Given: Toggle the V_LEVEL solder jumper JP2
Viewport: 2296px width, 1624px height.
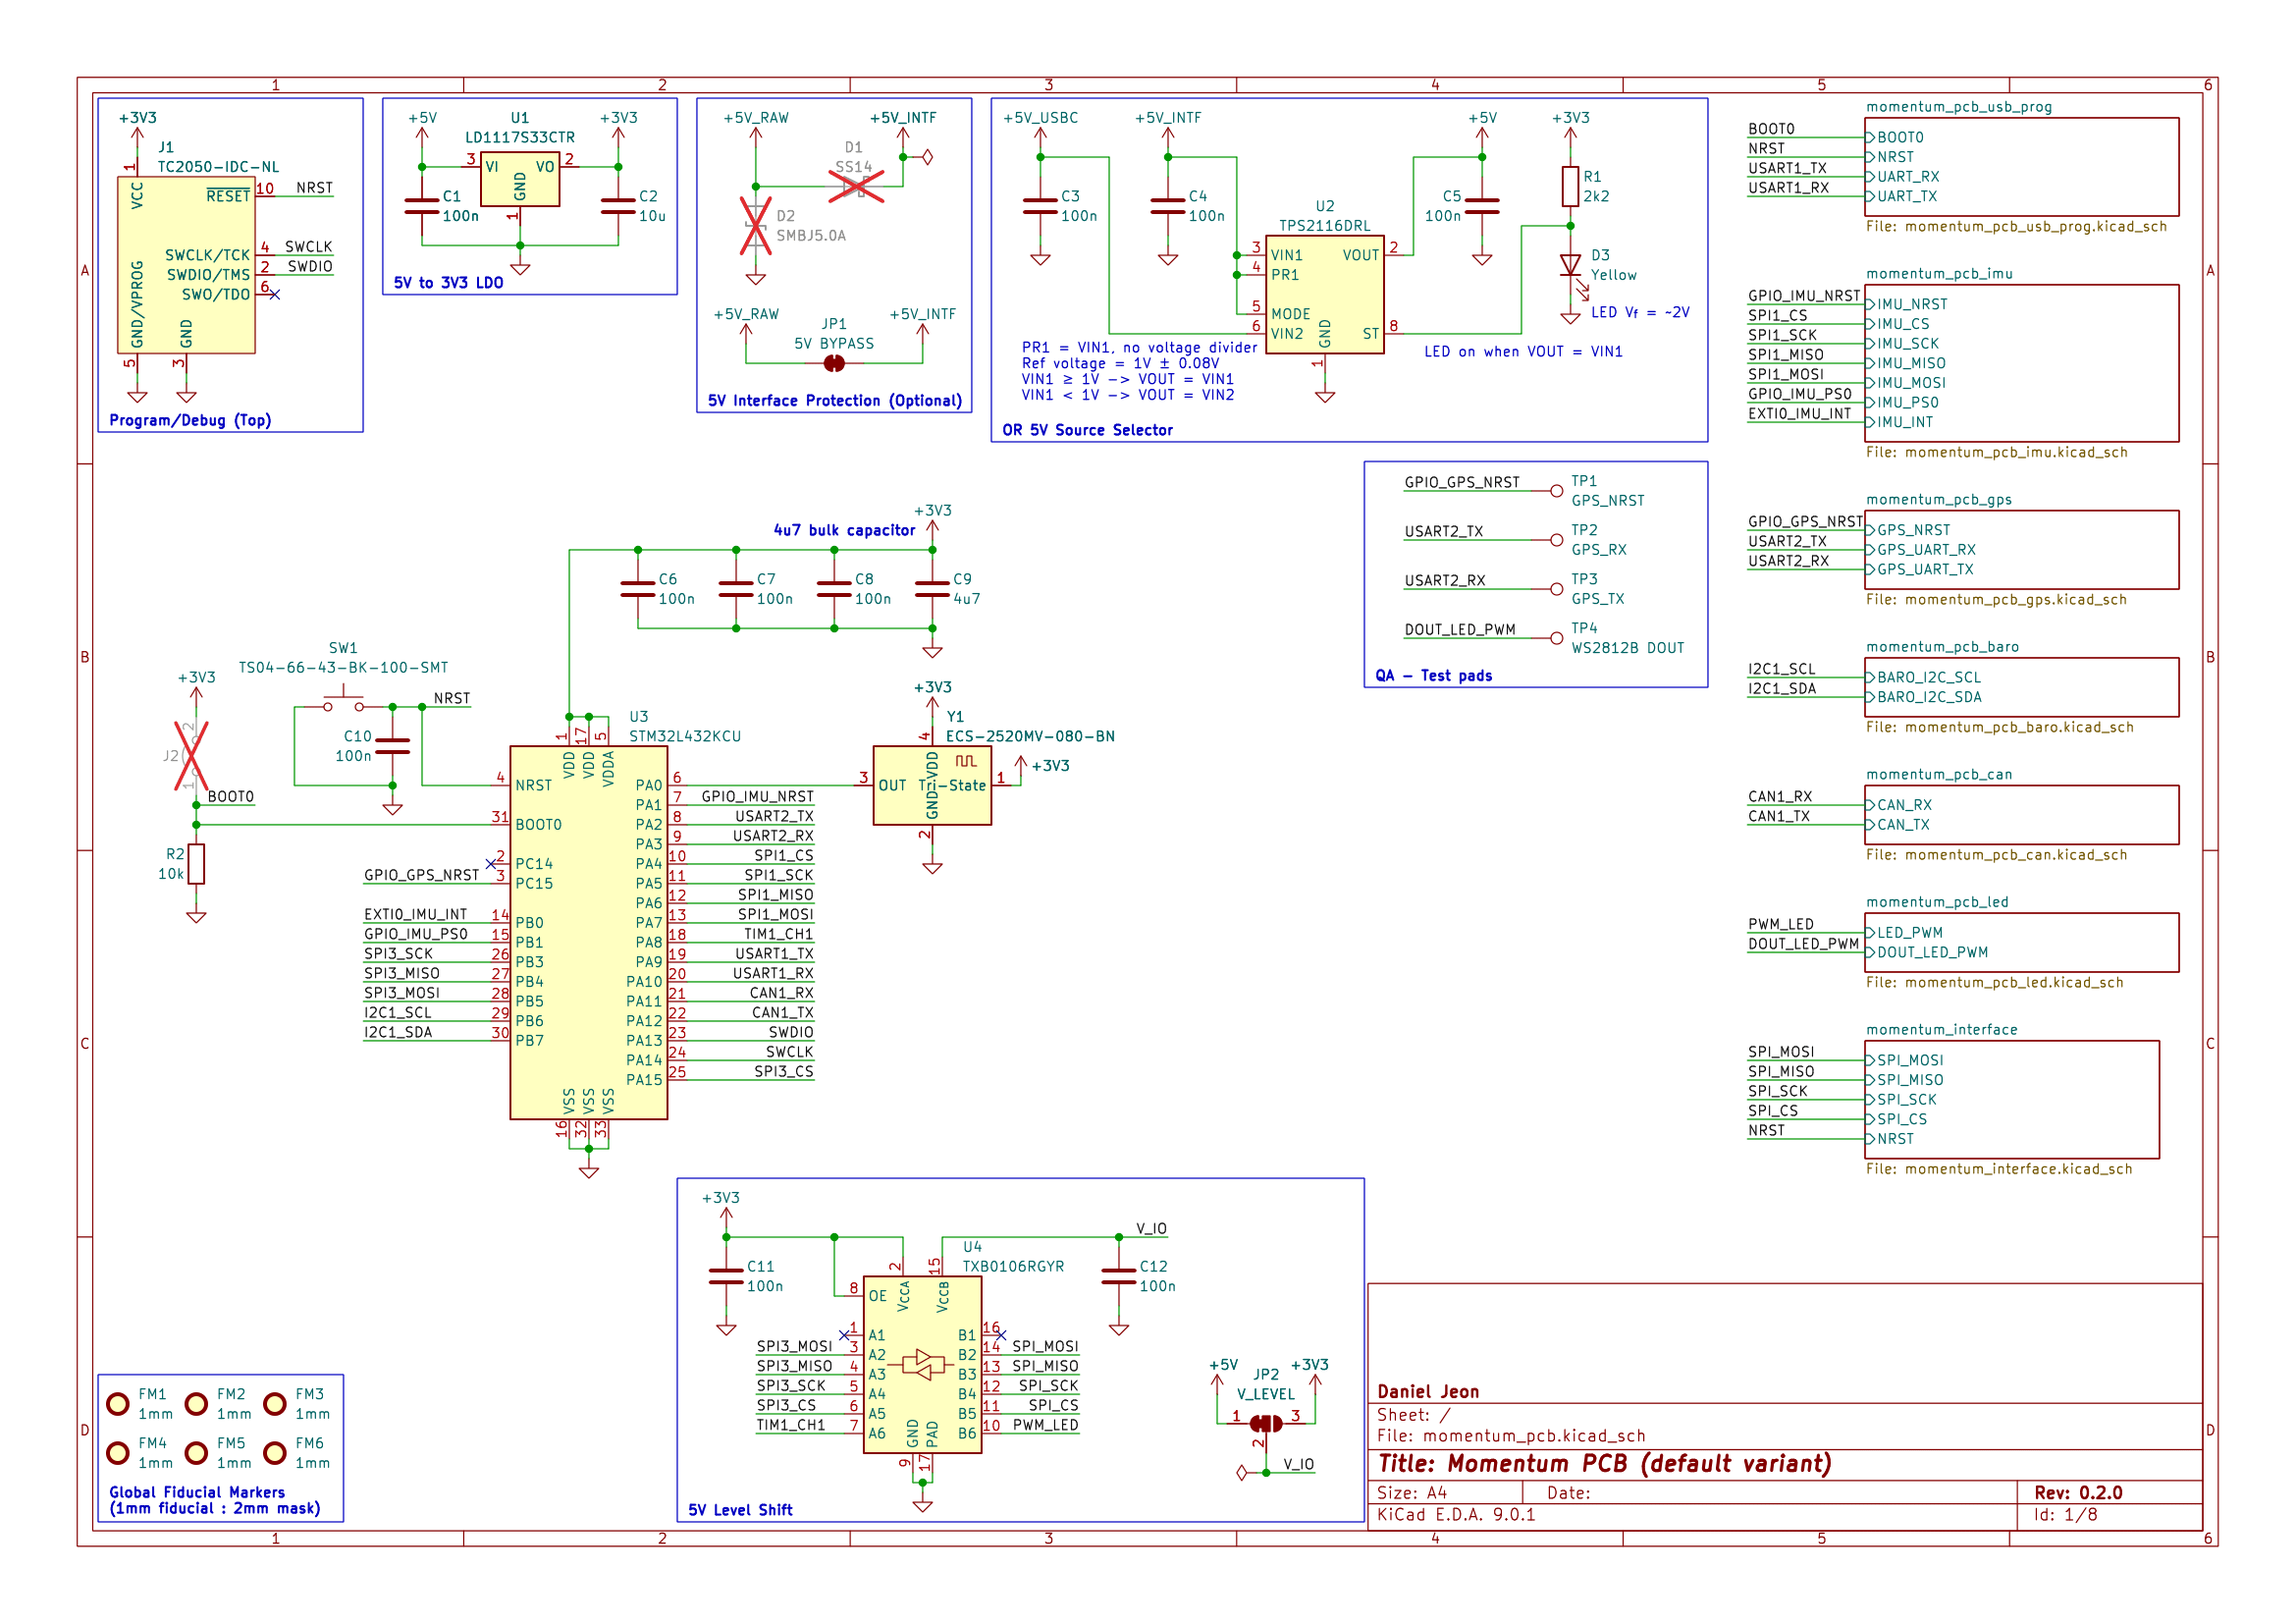Looking at the screenshot, I should (x=1267, y=1422).
